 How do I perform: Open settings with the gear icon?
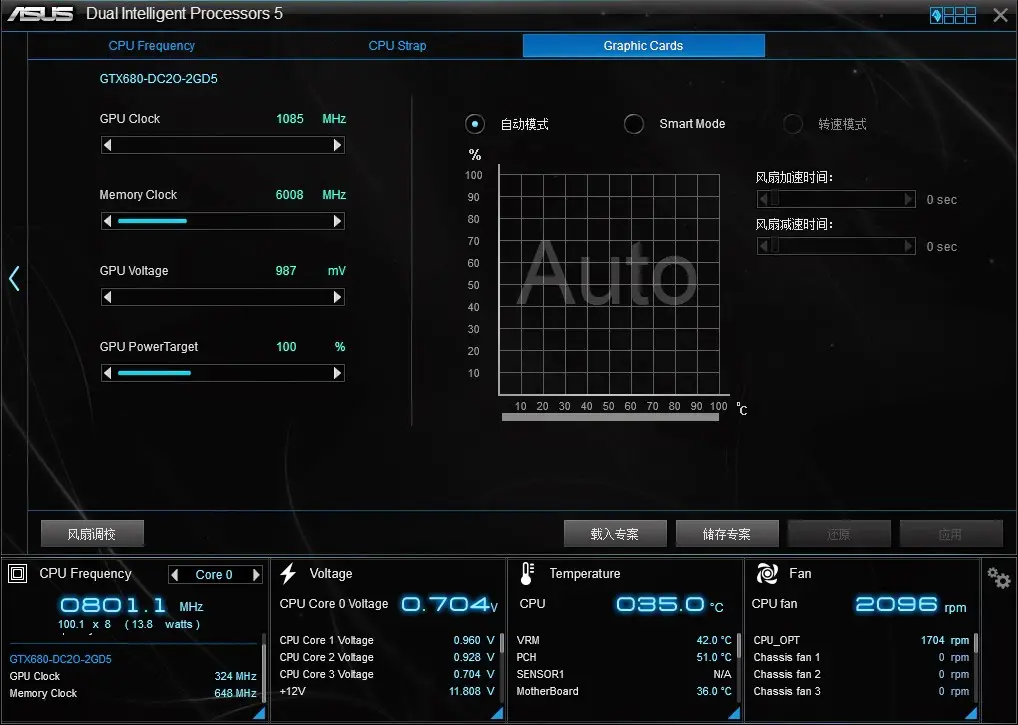(x=999, y=577)
